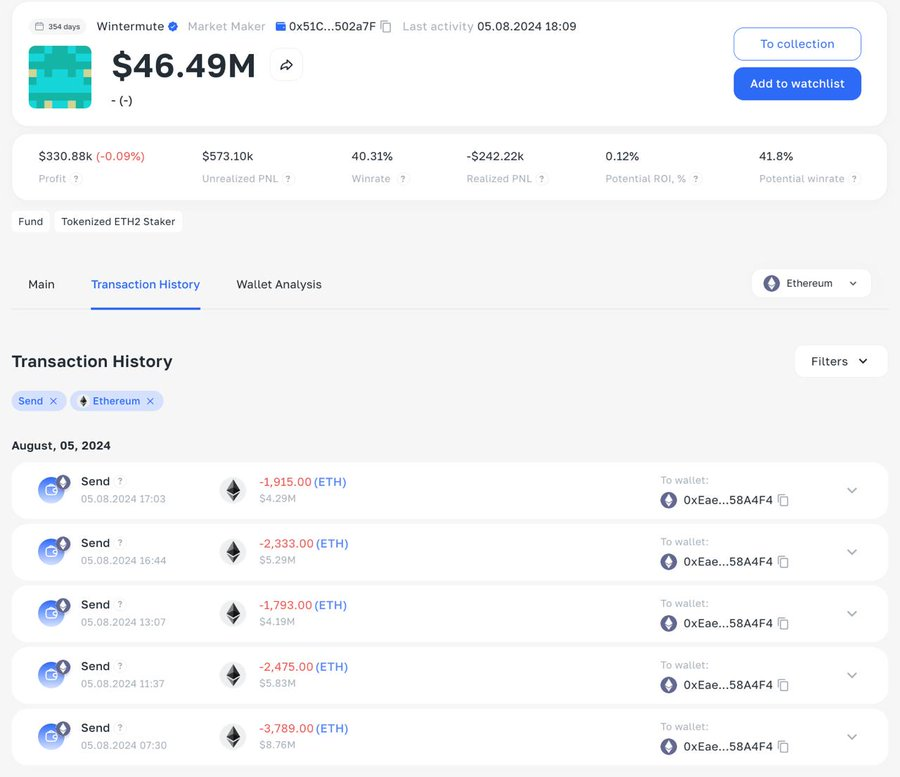This screenshot has height=777, width=900.
Task: Show the Winrate help tooltip
Action: click(403, 178)
